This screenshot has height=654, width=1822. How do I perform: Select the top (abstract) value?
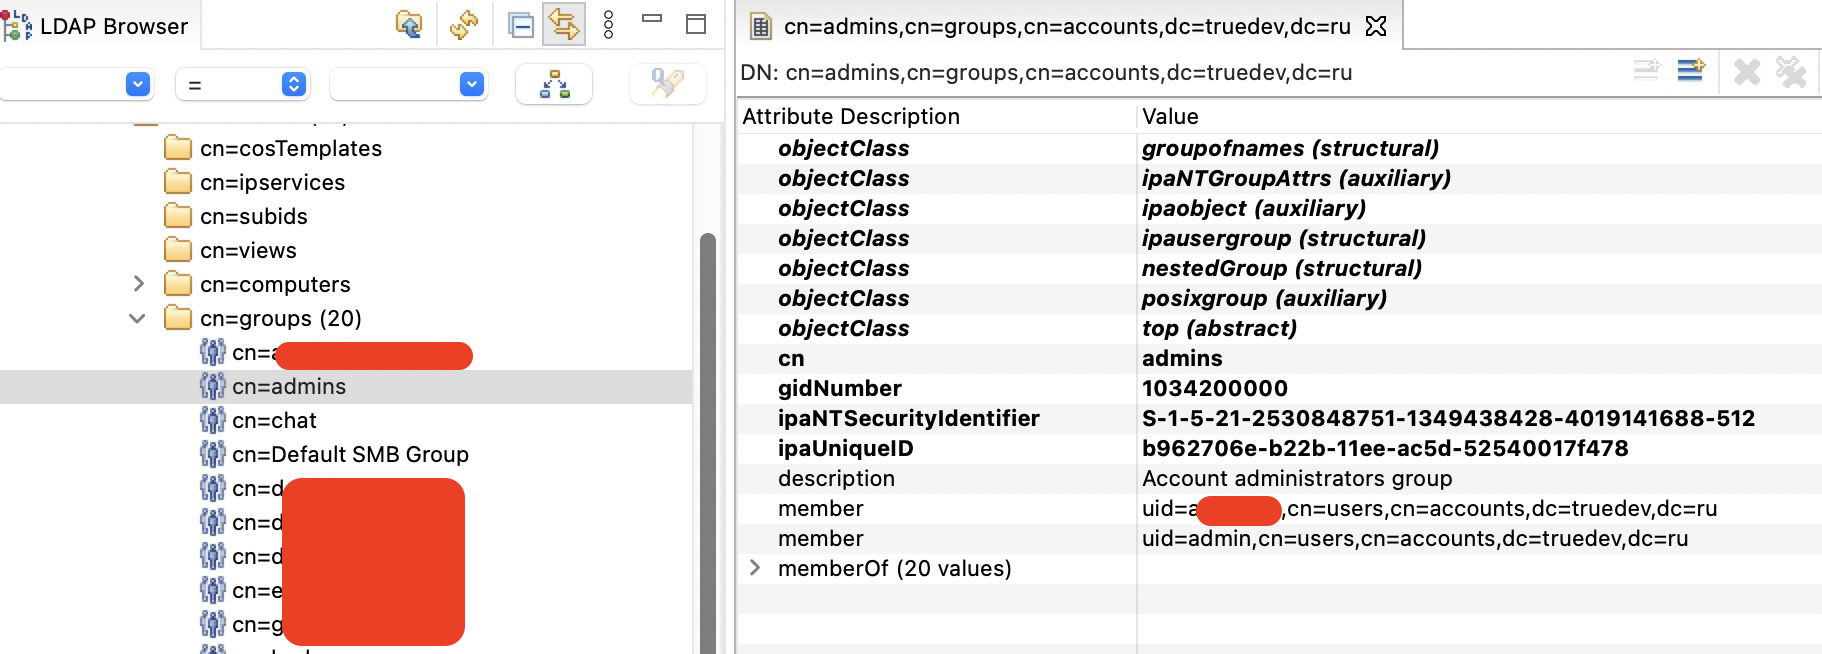(x=1219, y=328)
